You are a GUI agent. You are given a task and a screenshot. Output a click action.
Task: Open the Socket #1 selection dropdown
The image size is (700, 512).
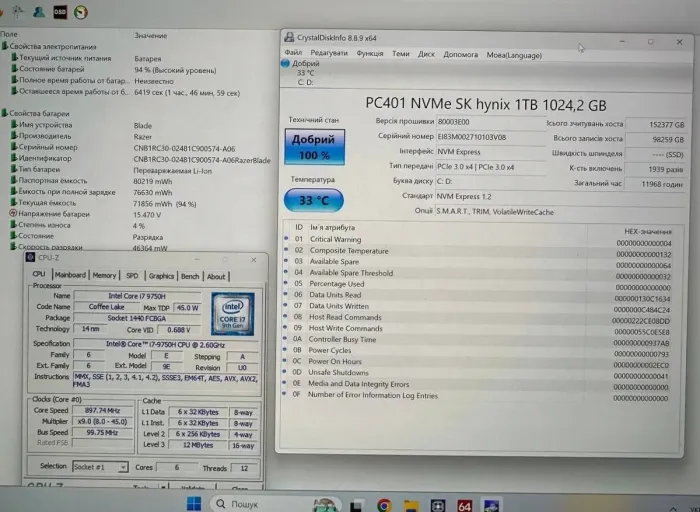click(x=100, y=467)
